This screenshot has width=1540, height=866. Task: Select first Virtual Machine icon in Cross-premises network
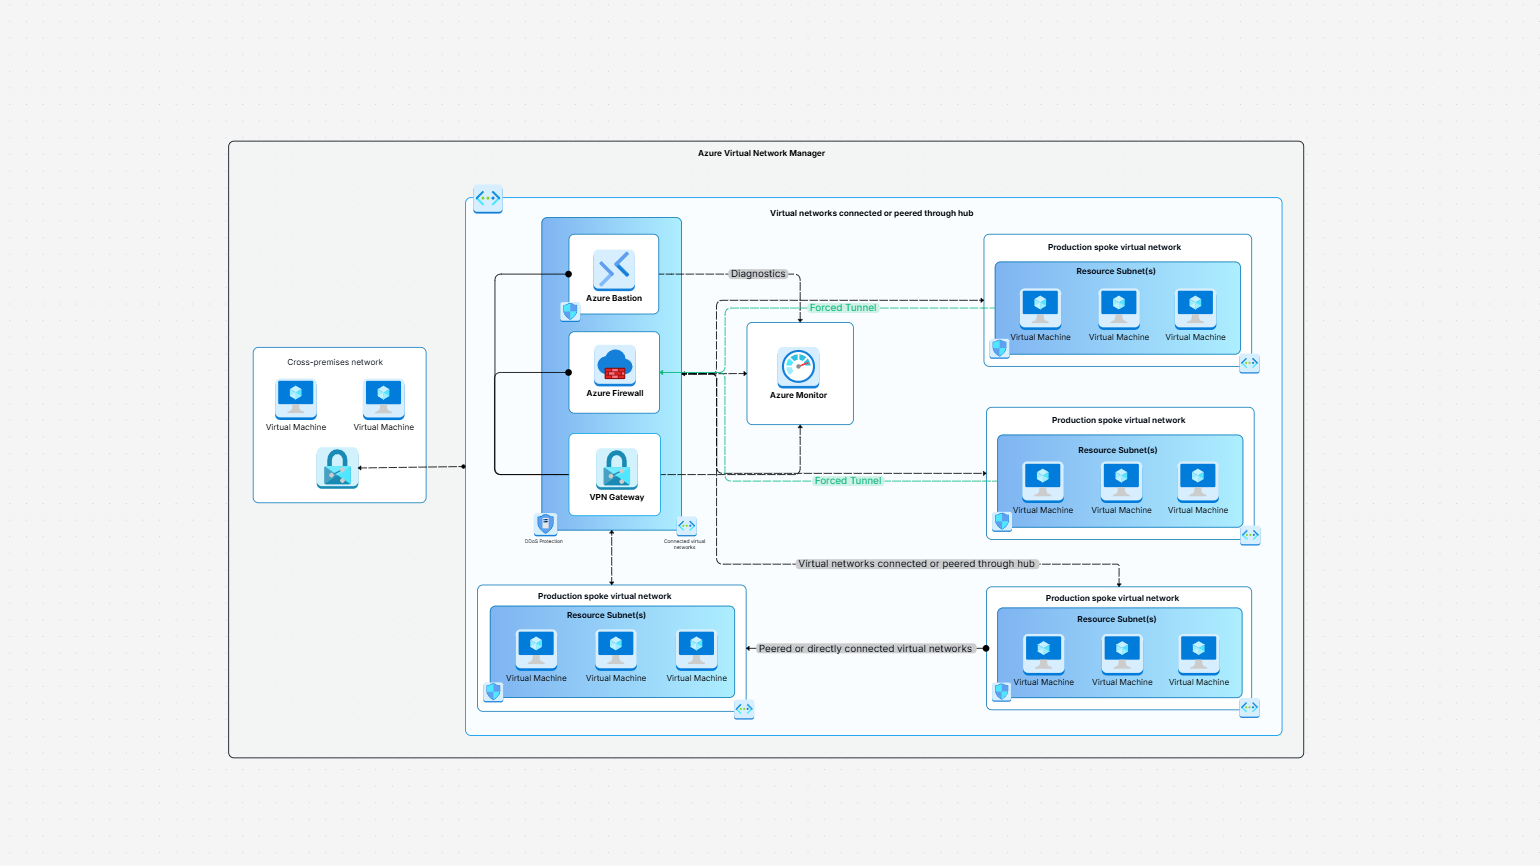(x=296, y=398)
